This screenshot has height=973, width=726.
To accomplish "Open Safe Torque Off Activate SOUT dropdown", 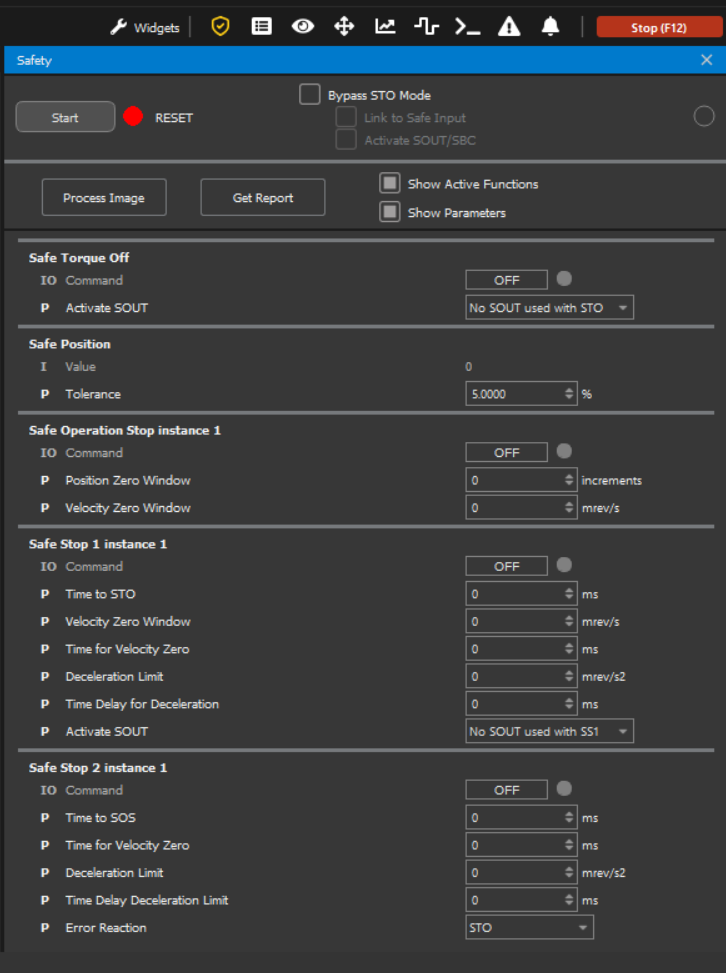I will pos(549,308).
